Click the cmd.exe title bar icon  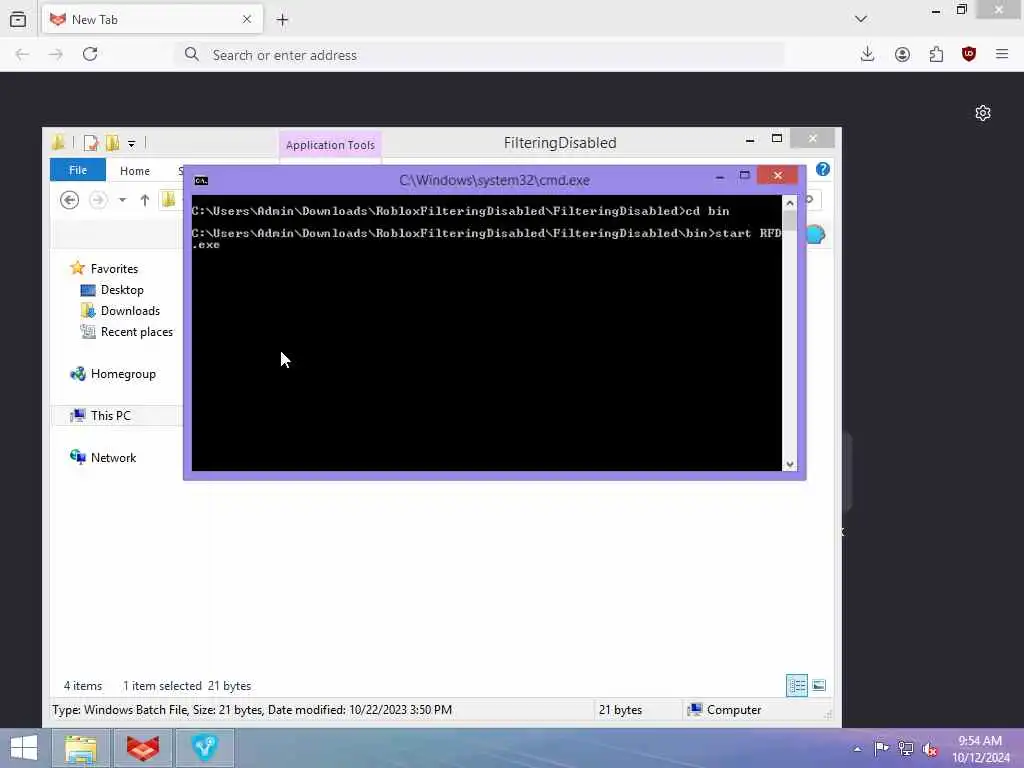(x=201, y=180)
